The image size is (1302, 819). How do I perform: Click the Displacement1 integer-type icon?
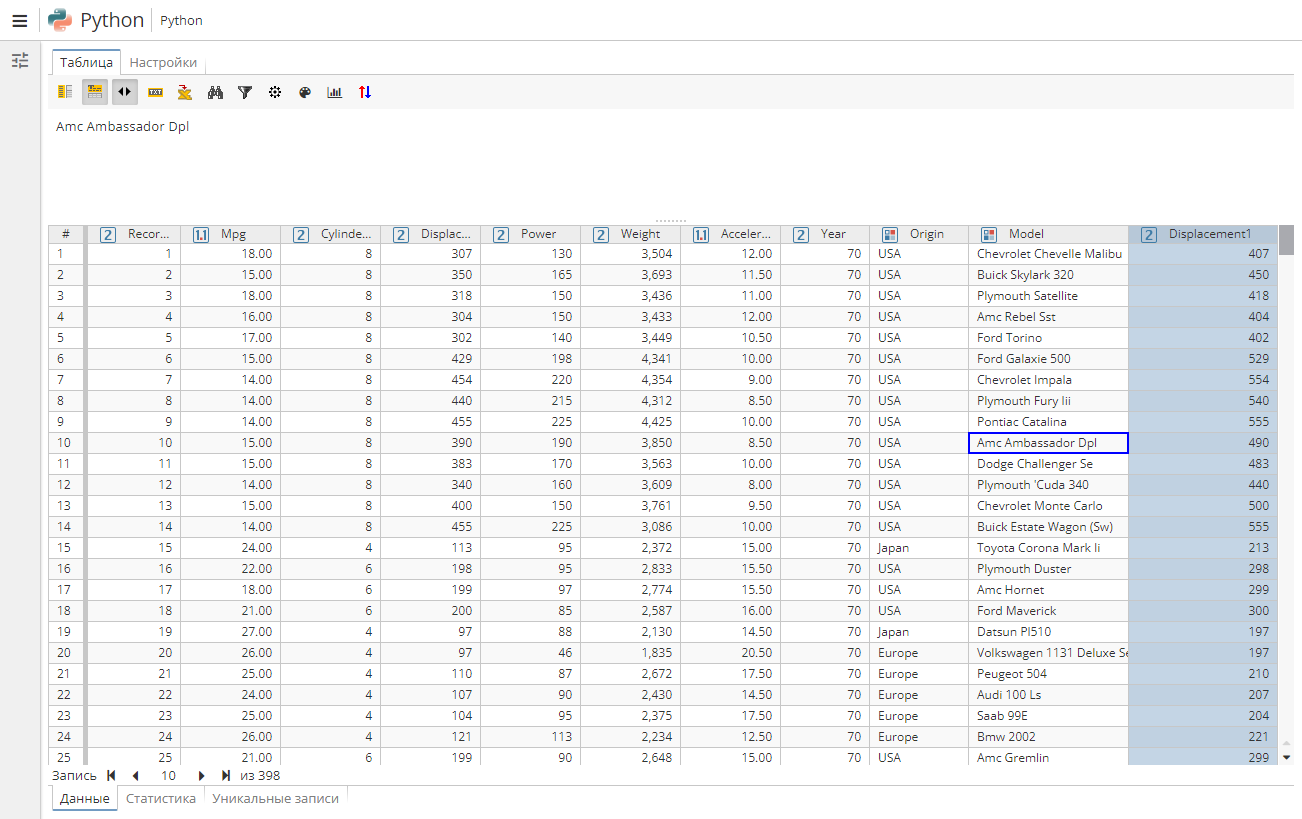[1149, 235]
